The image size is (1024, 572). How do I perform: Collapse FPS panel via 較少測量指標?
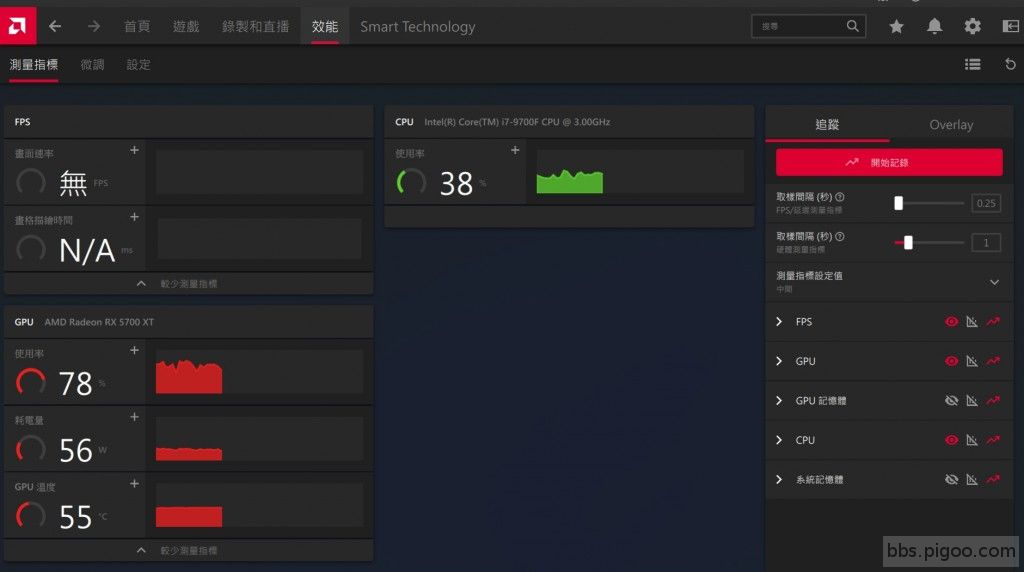pyautogui.click(x=189, y=283)
